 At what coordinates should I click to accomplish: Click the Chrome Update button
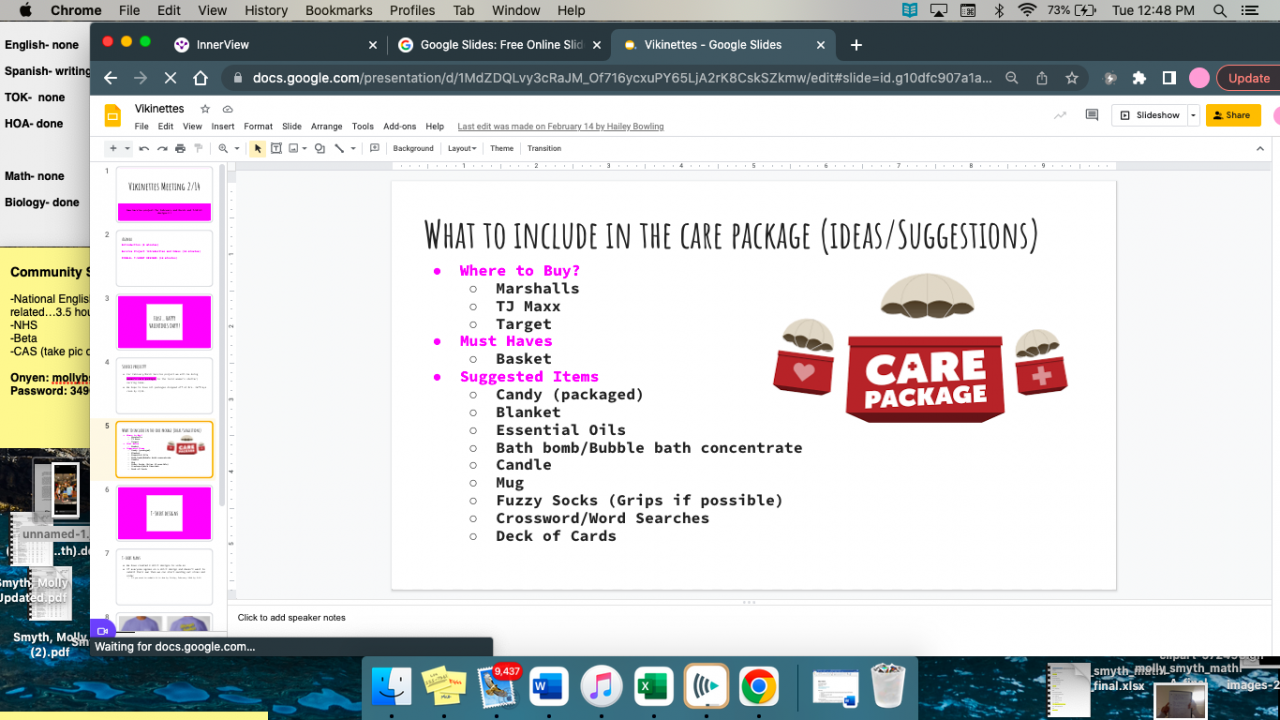coord(1249,78)
